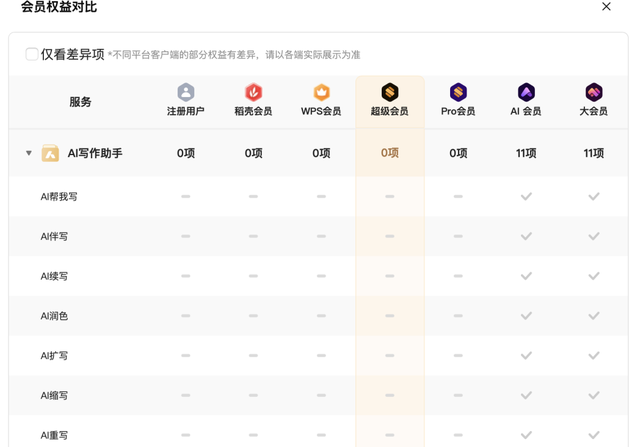Select the Pro会员 purple badge icon
This screenshot has height=447, width=640.
(x=458, y=92)
